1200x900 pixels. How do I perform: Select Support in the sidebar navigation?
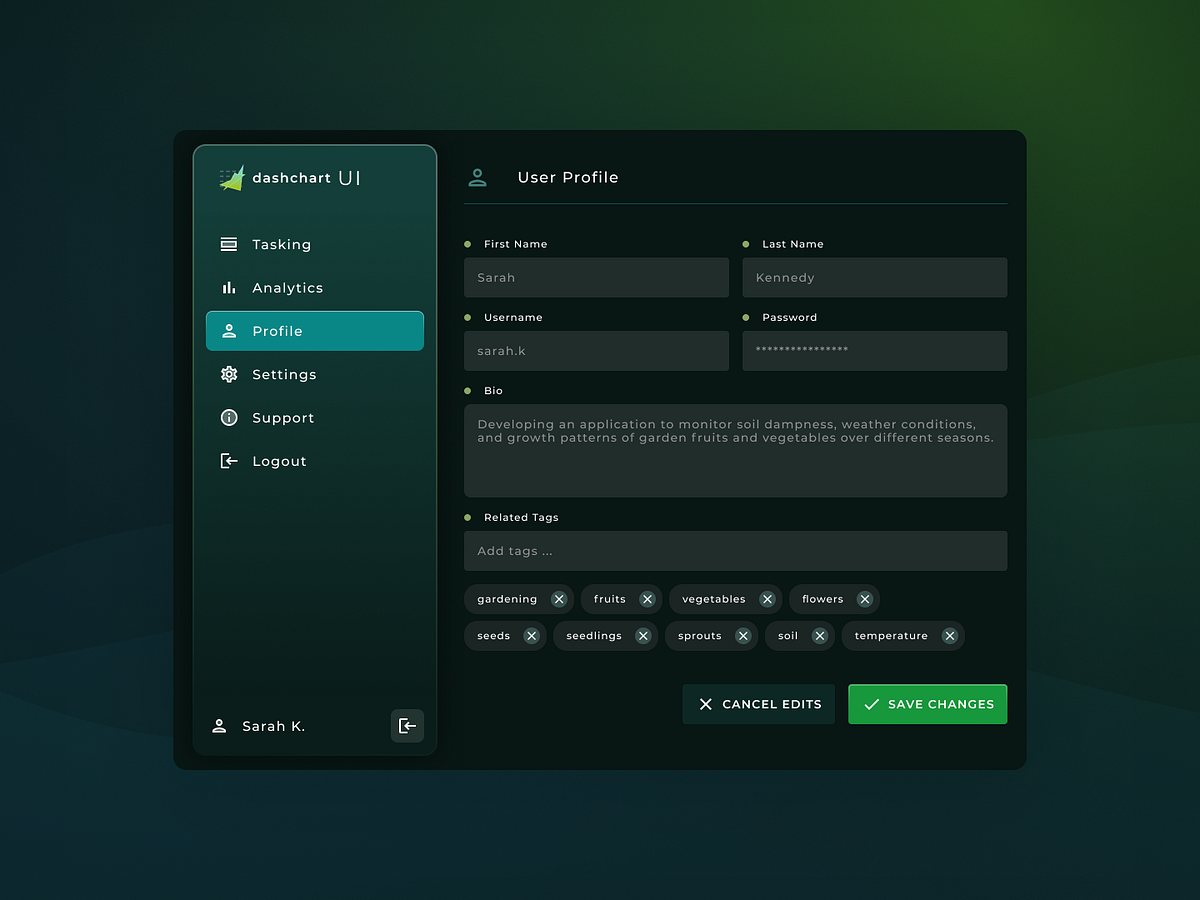[283, 417]
